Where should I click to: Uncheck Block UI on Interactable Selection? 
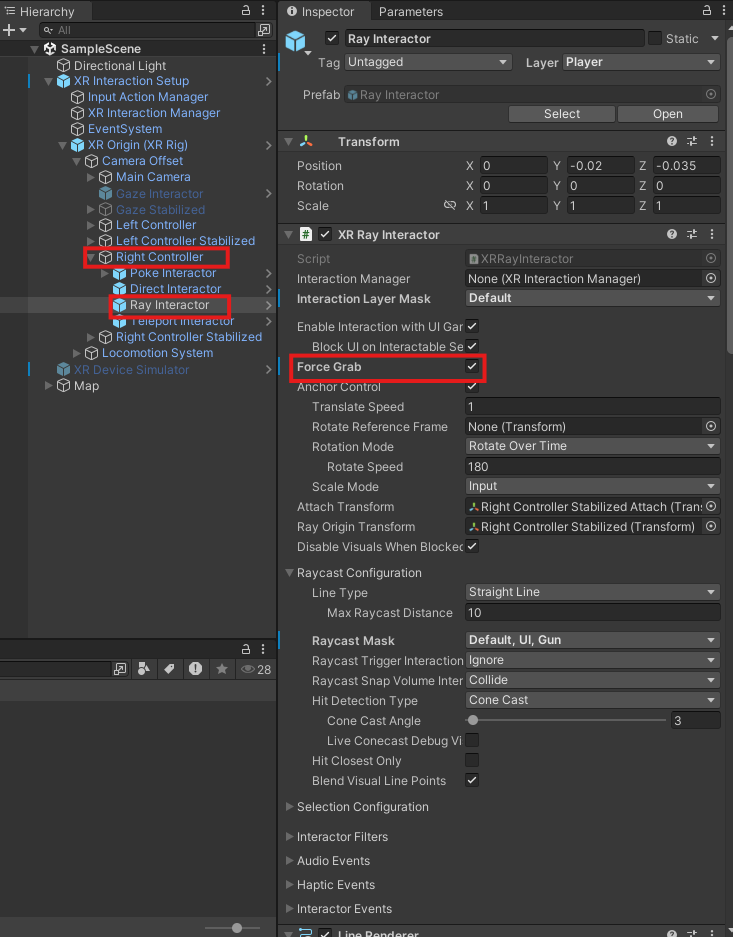click(472, 346)
